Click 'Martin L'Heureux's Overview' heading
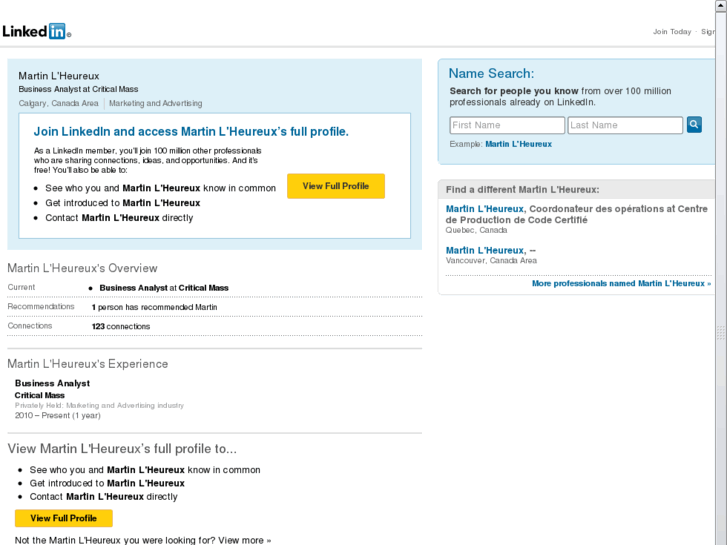727x545 pixels. point(83,268)
